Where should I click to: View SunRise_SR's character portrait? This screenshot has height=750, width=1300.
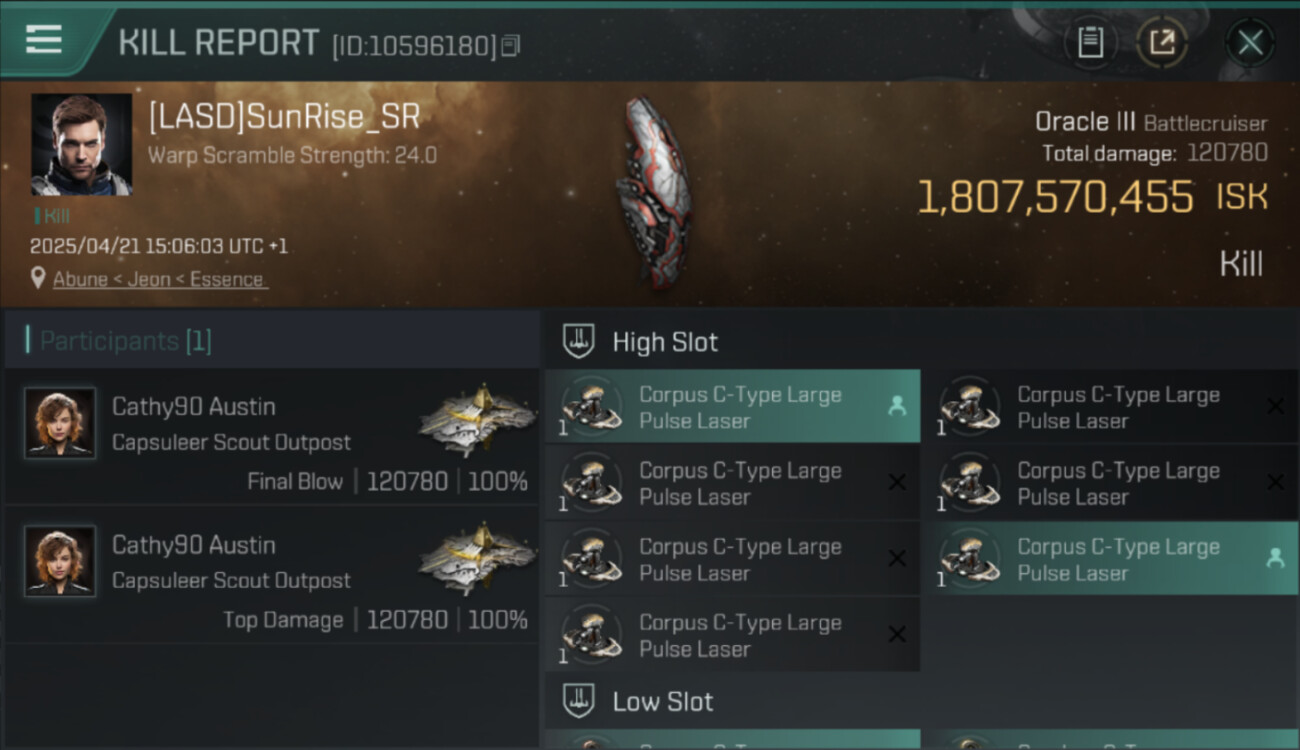pyautogui.click(x=81, y=144)
